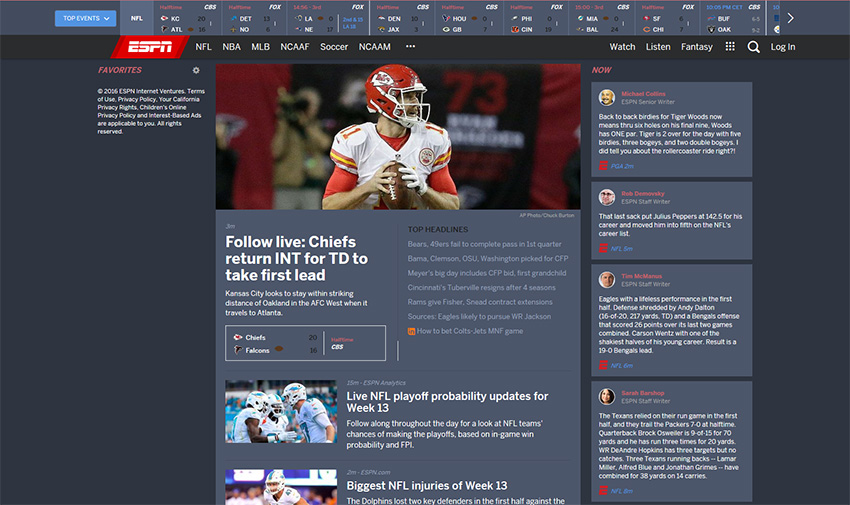Screen dimensions: 850x505
Task: Advance scoreboard with right arrow
Action: [790, 18]
